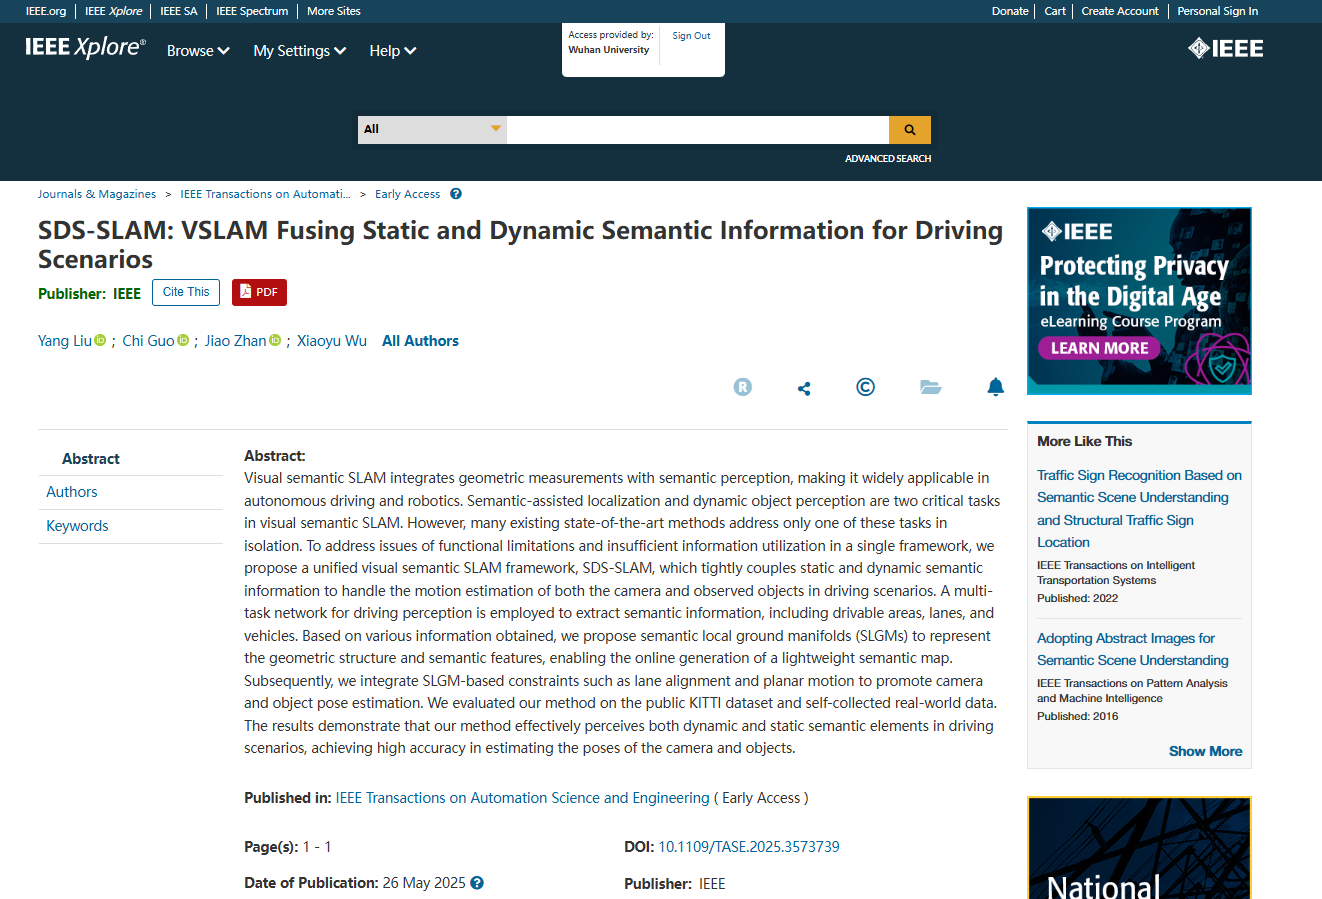Click the alerts bell icon
1322x899 pixels.
(995, 387)
